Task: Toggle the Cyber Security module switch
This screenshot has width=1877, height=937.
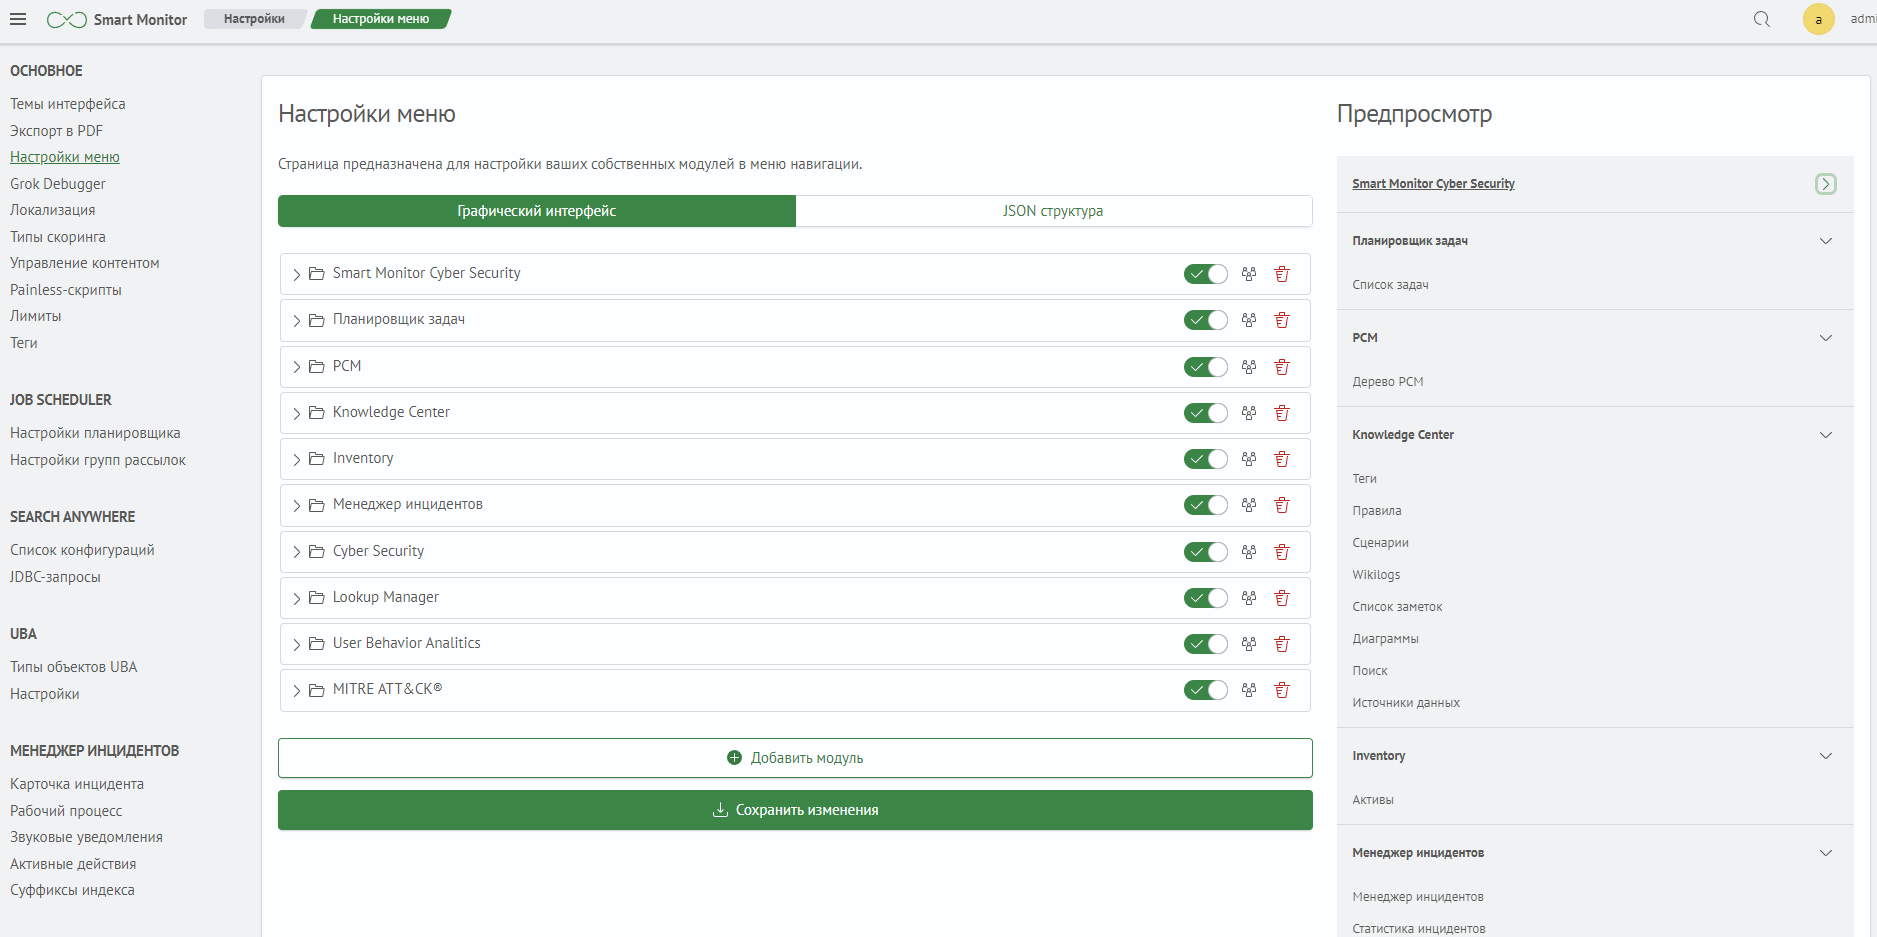Action: pos(1206,552)
